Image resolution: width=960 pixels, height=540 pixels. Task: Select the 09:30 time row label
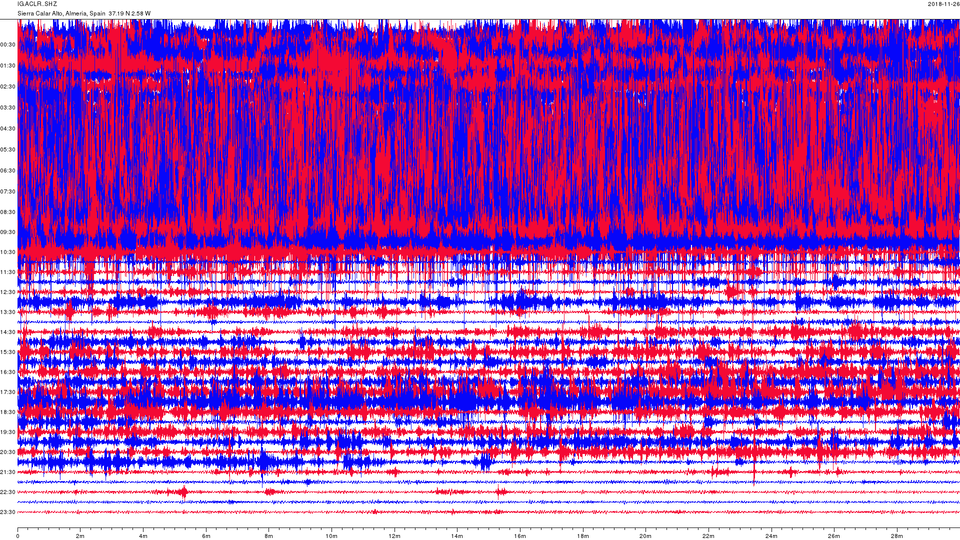pyautogui.click(x=8, y=232)
